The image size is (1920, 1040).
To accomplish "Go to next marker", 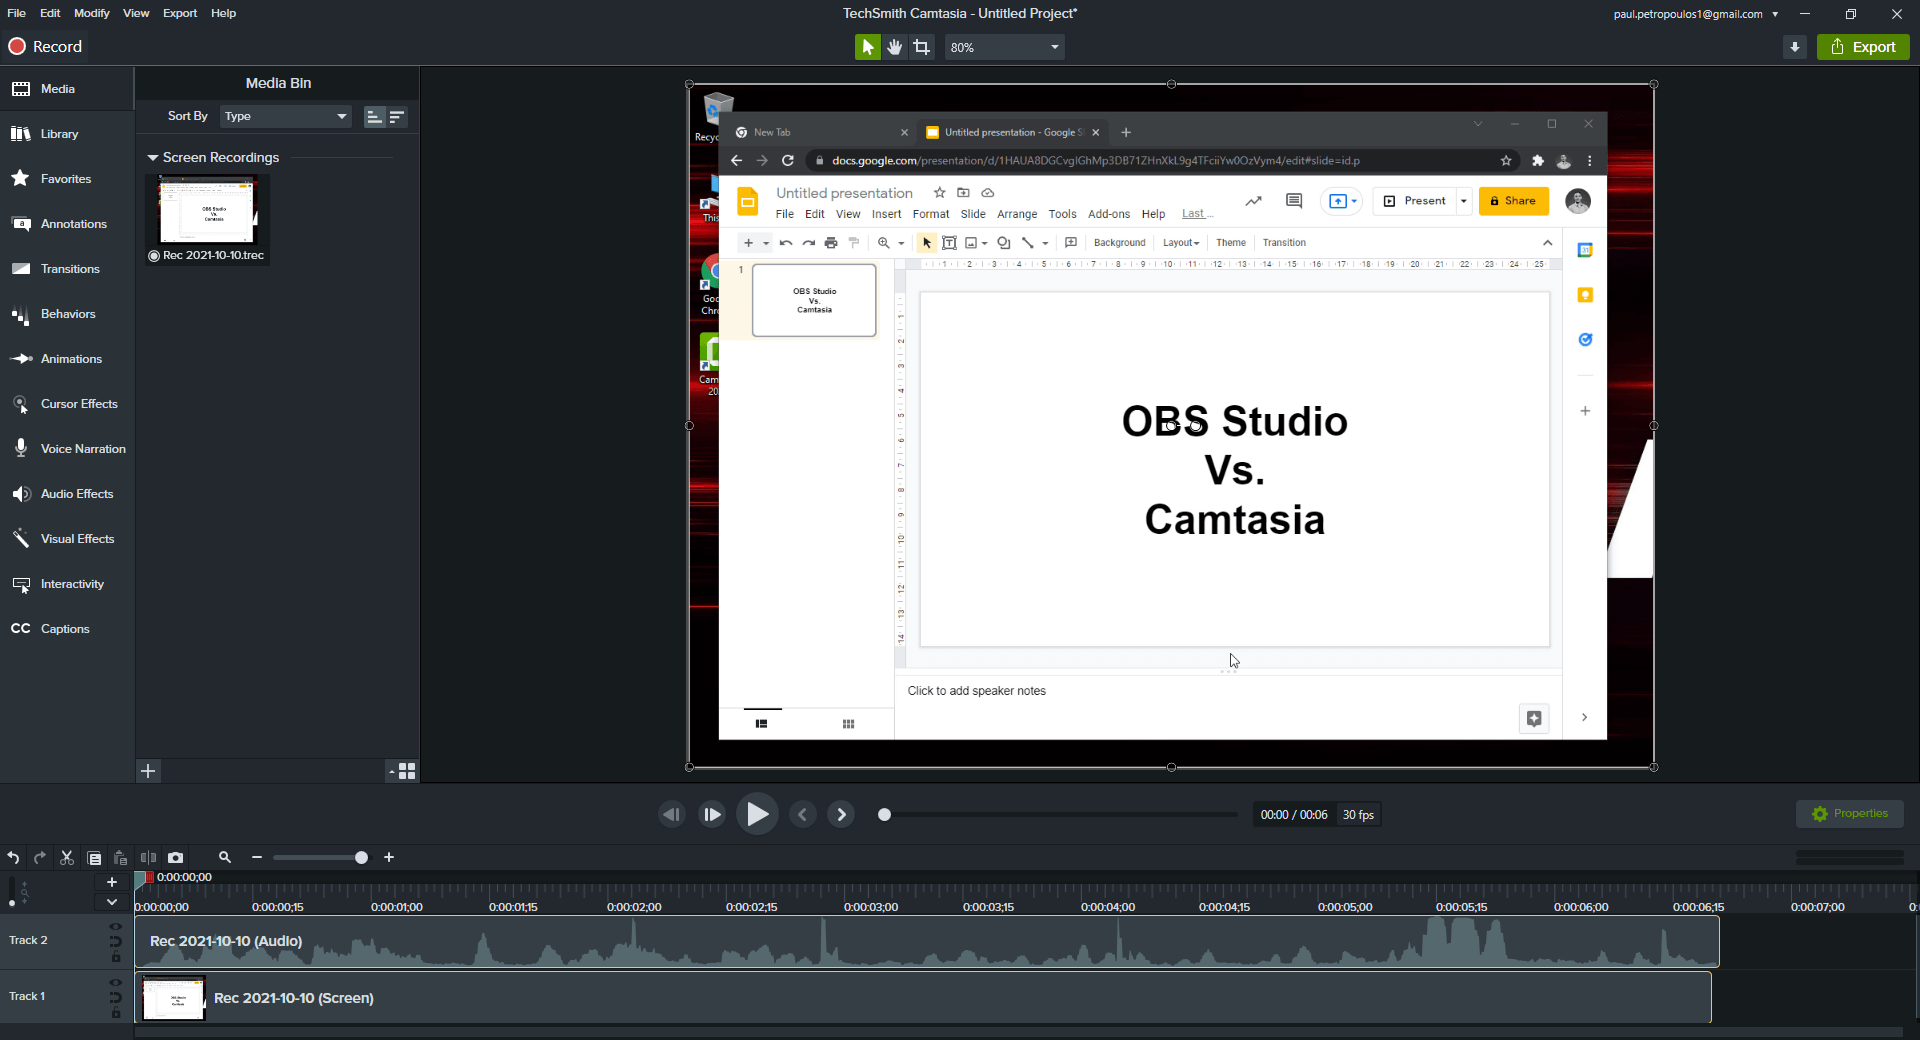I will click(841, 815).
